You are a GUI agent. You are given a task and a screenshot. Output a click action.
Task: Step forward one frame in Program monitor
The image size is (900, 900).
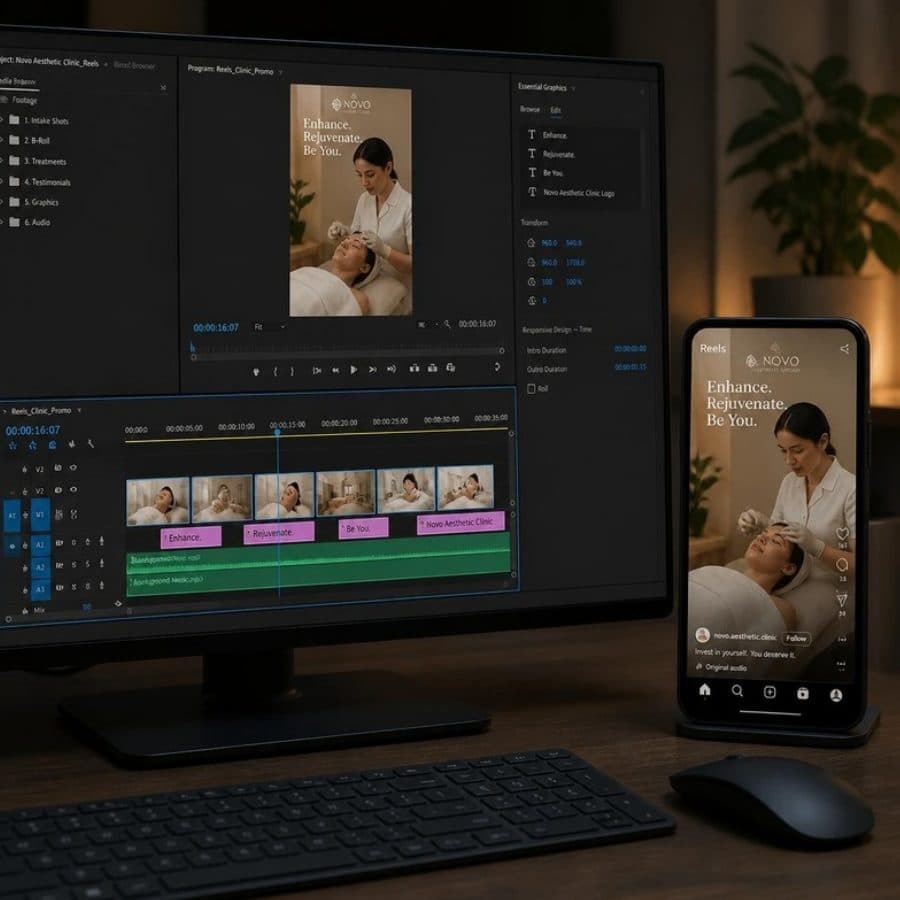click(x=373, y=370)
